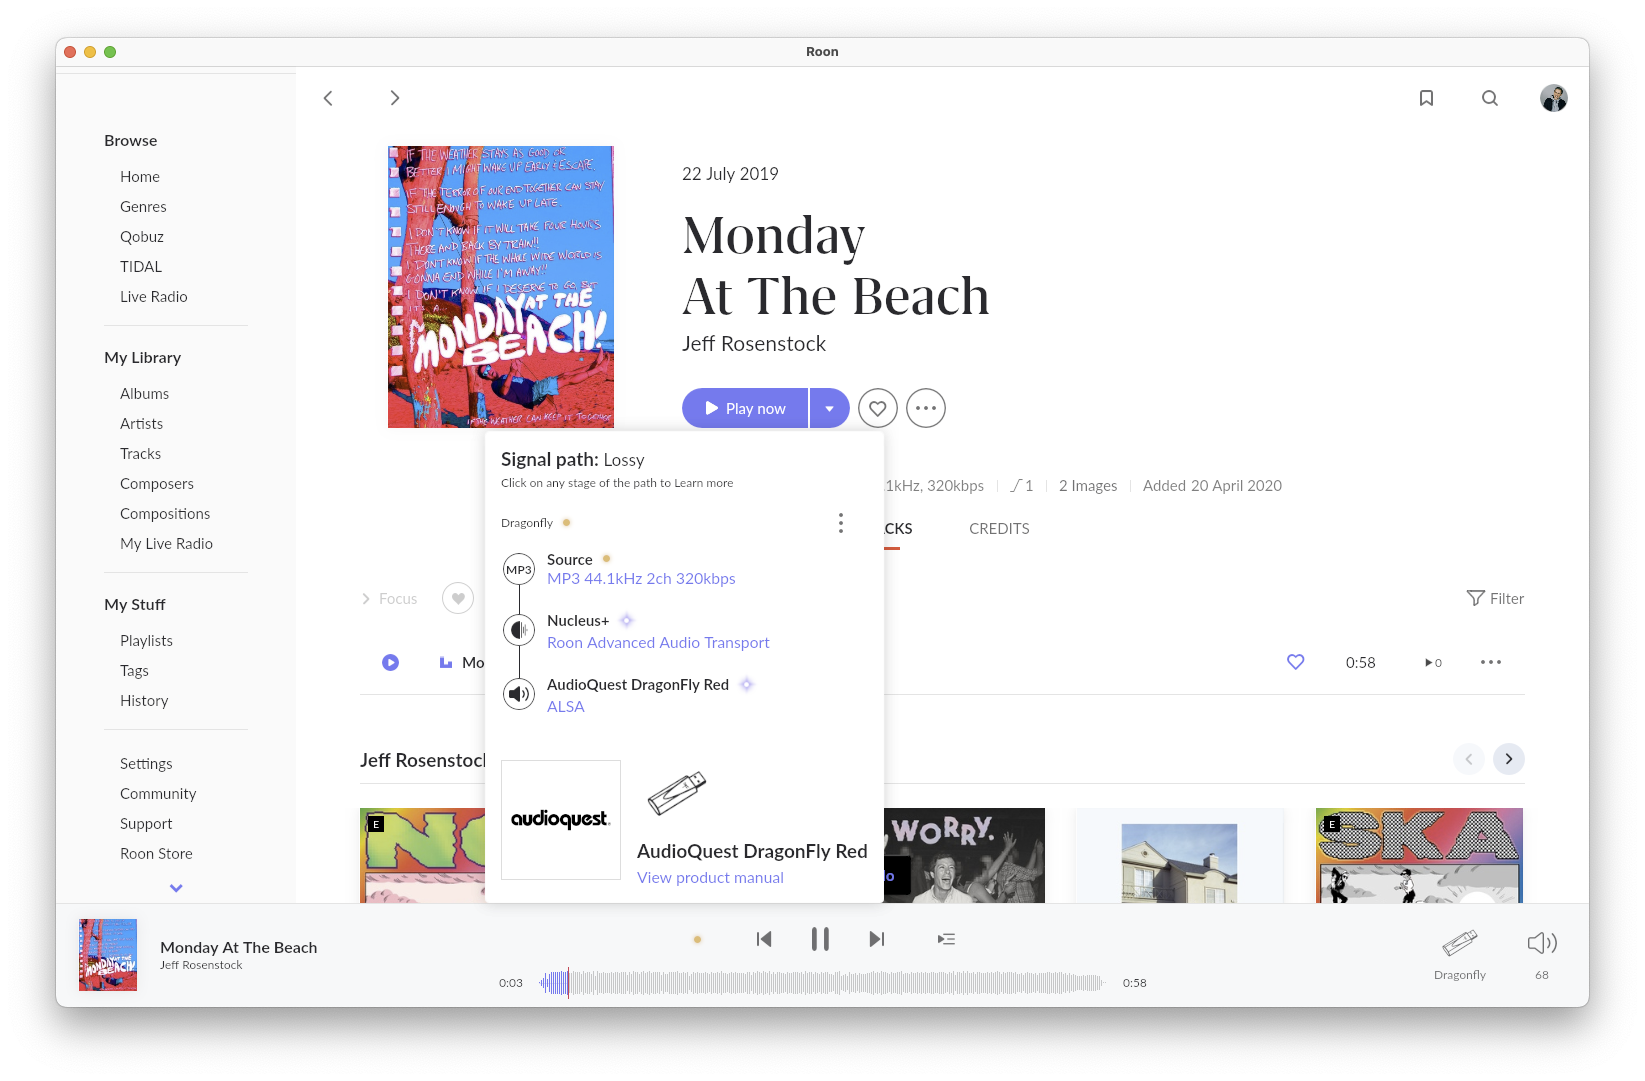Open the house photo album thumbnail
The image size is (1645, 1081).
point(1180,856)
